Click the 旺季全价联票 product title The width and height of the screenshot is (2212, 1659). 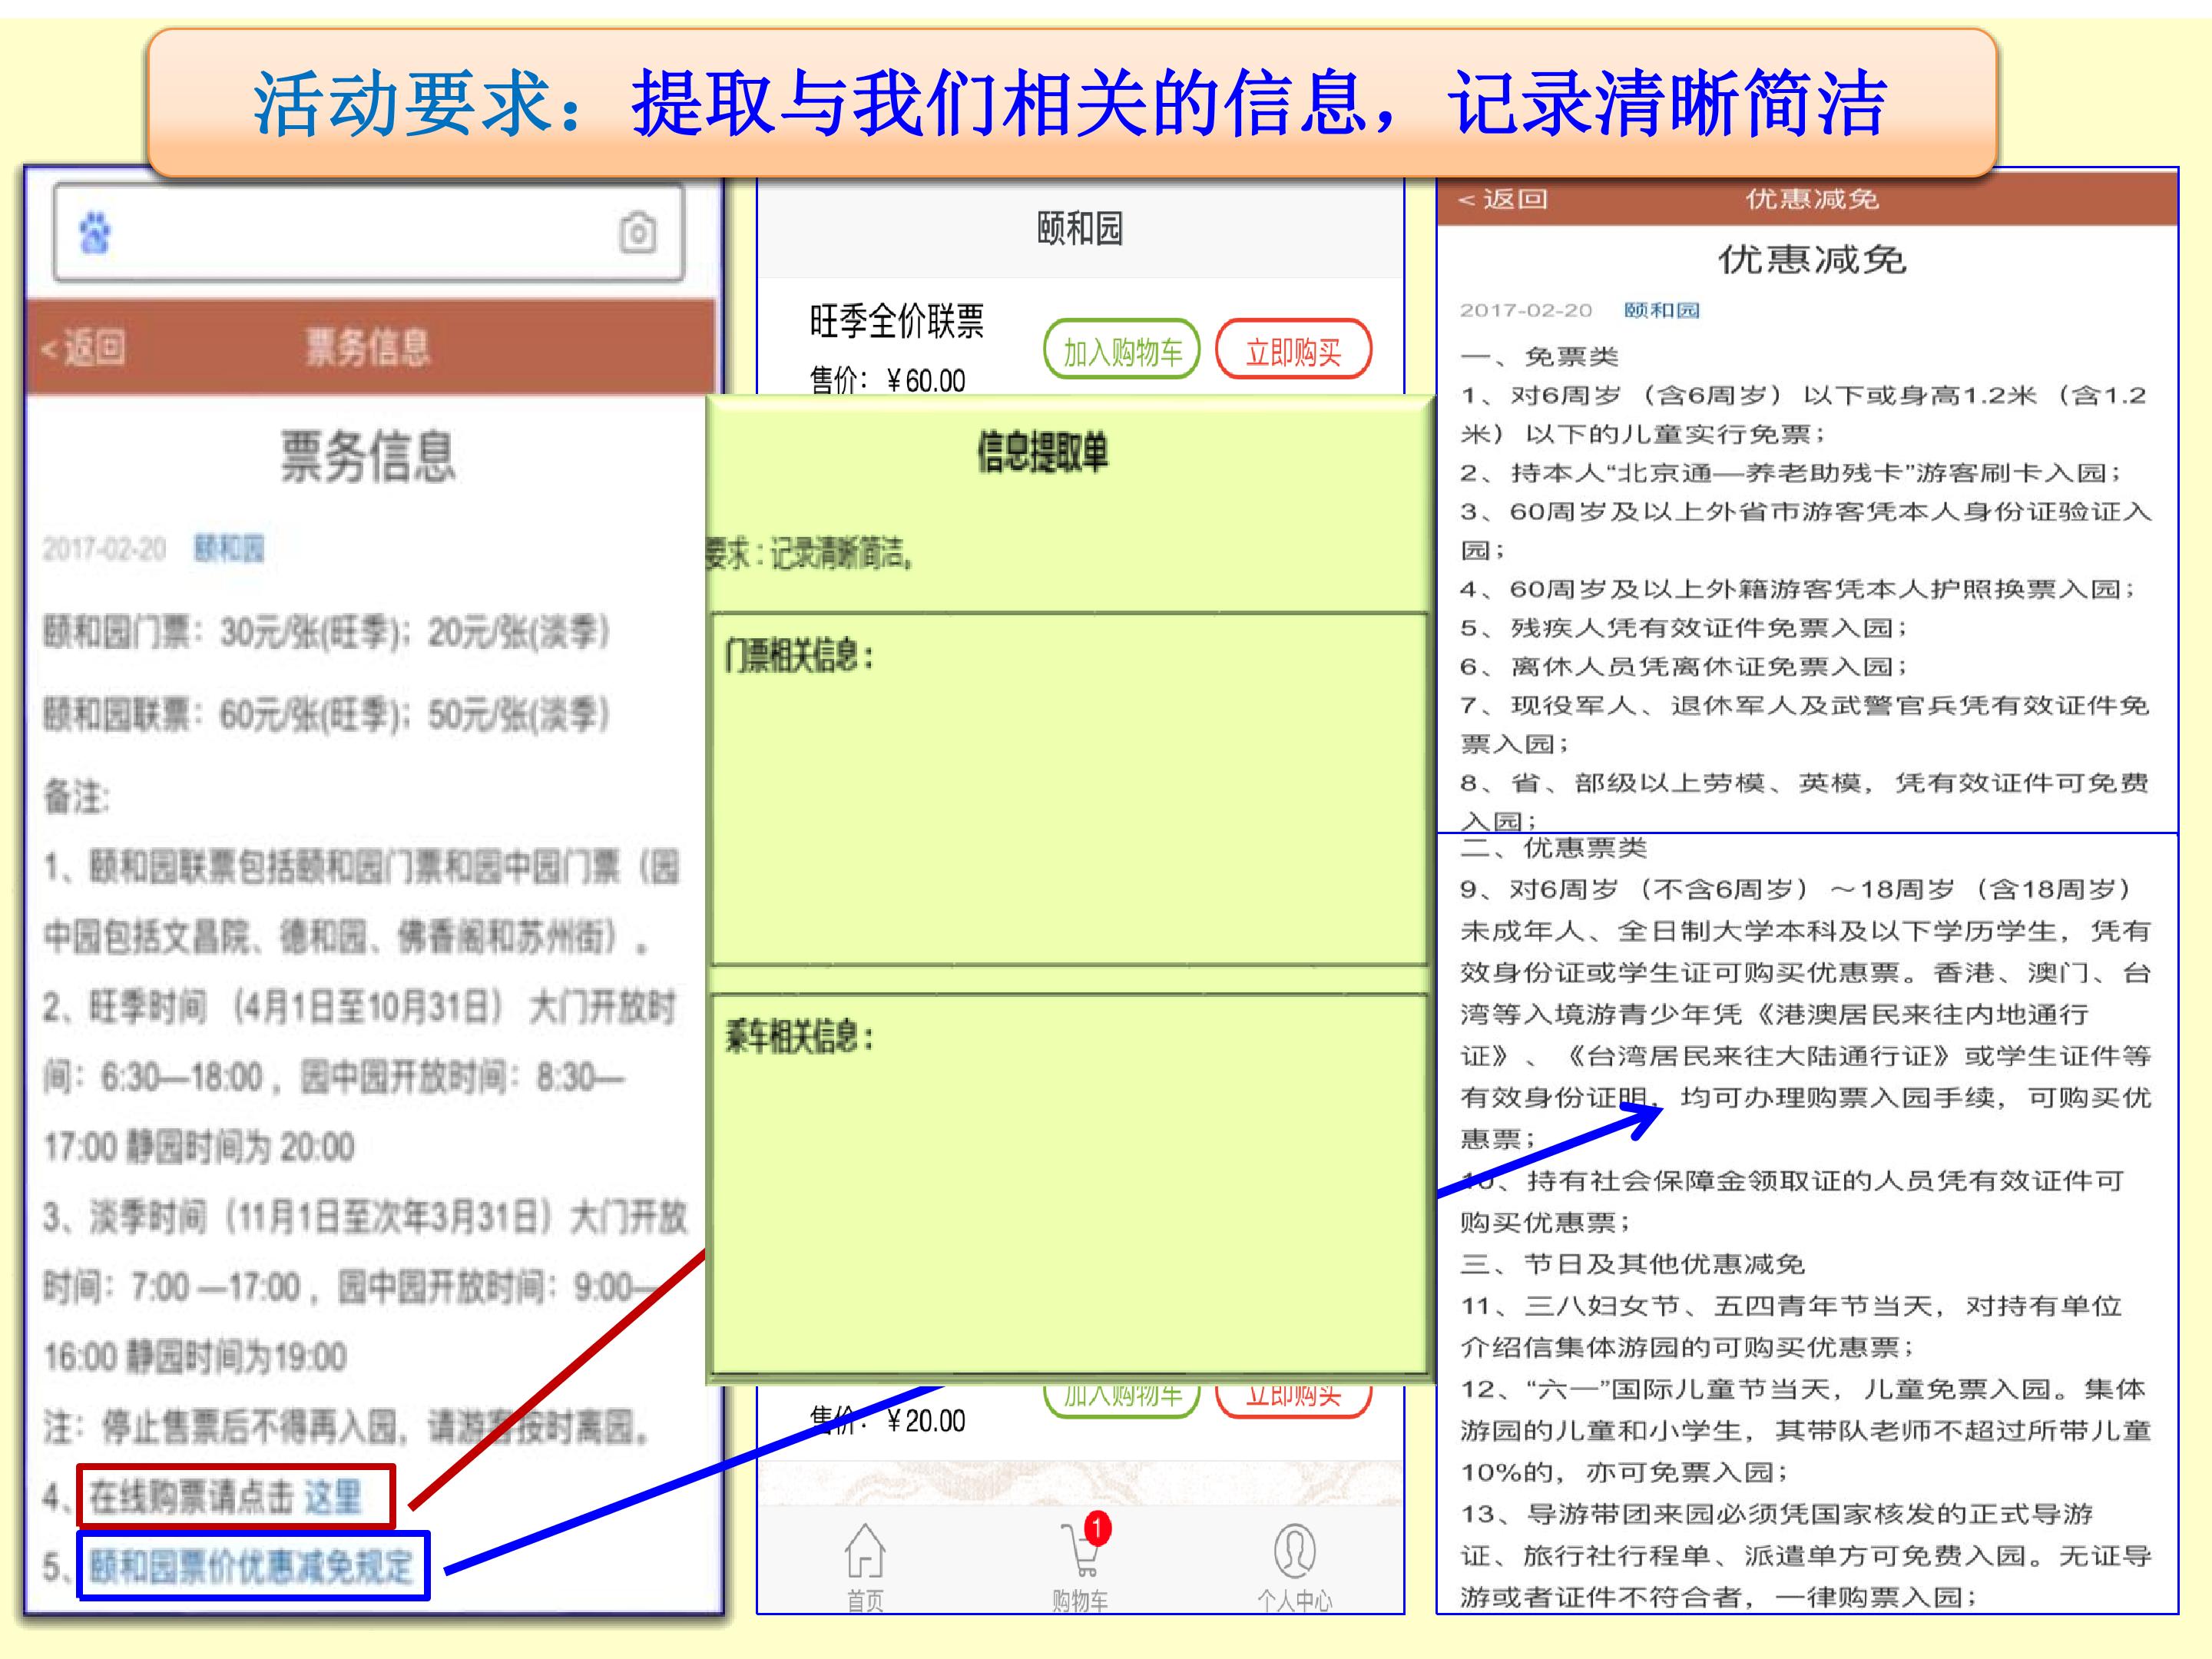click(x=896, y=321)
